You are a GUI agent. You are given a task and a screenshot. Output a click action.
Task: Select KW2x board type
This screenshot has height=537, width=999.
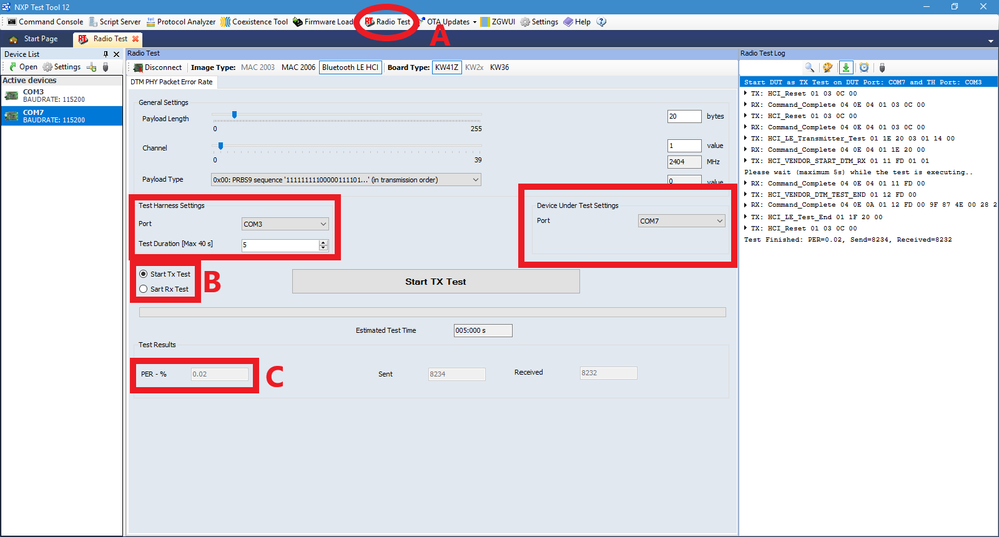474,68
